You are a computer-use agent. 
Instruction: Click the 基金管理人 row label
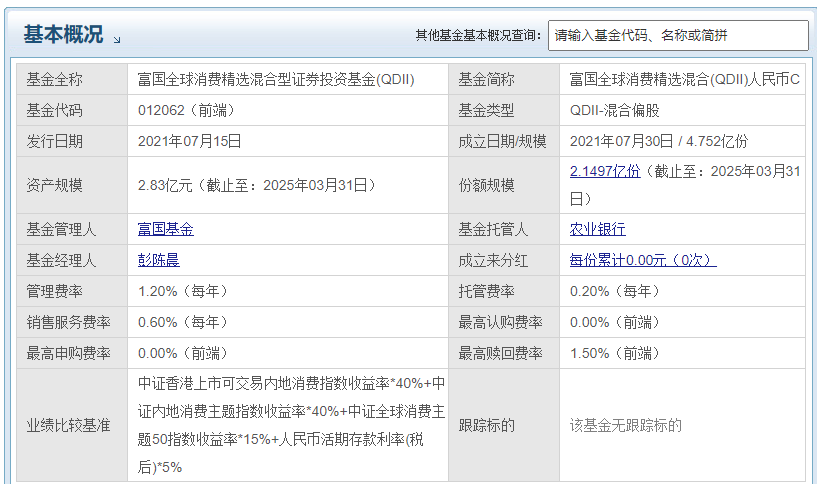[x=61, y=229]
